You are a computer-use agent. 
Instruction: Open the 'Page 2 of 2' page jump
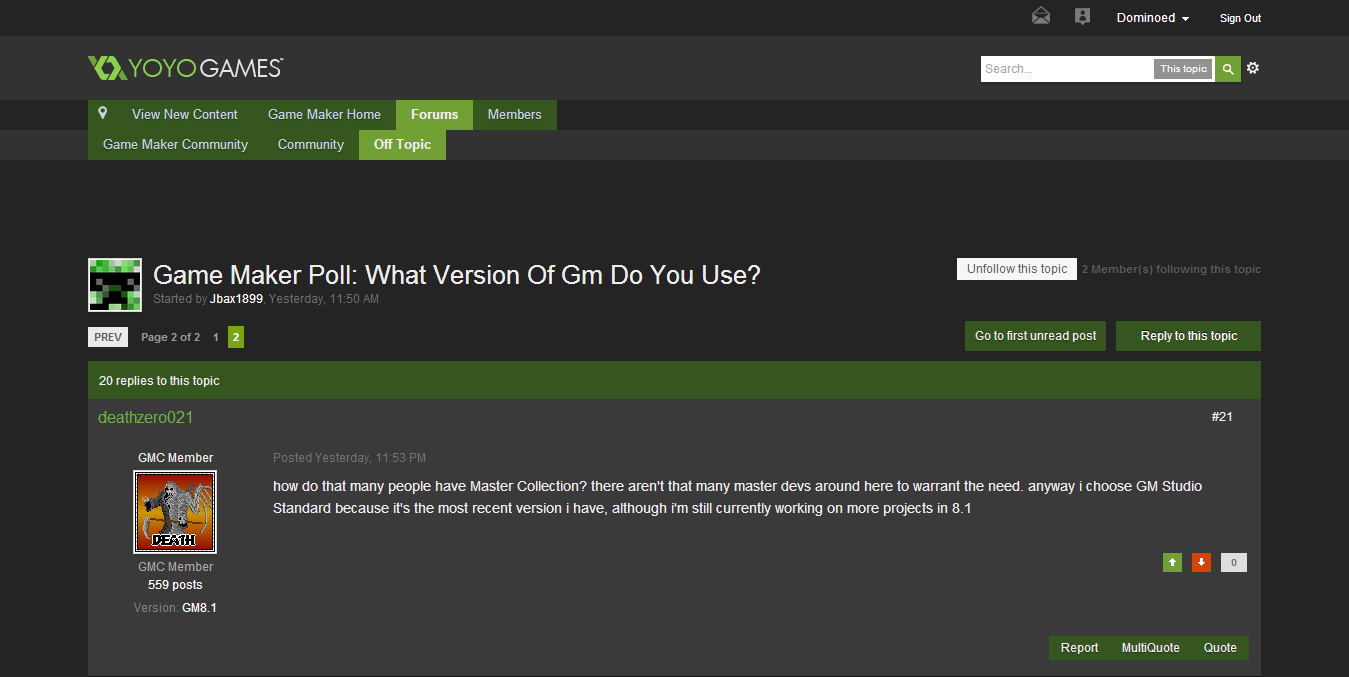[170, 337]
